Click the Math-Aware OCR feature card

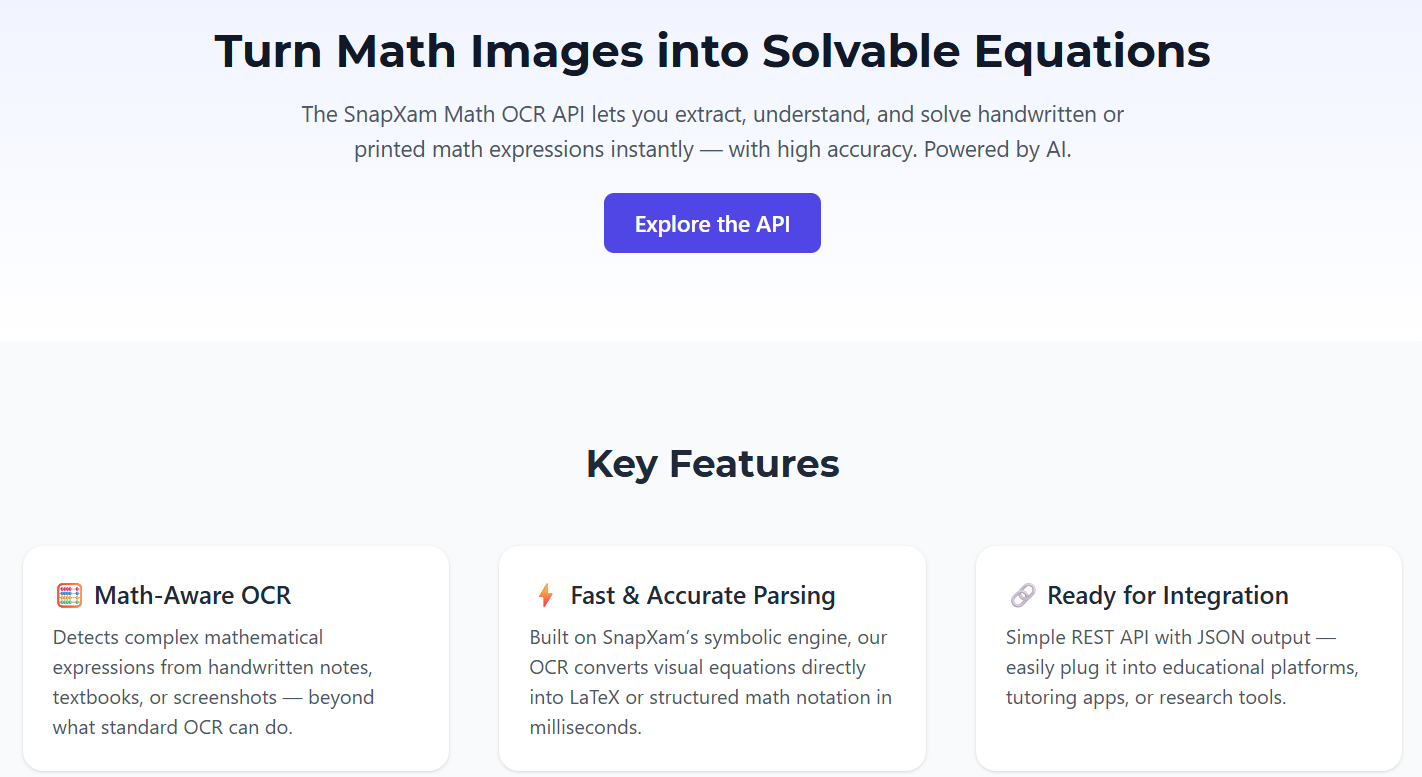click(236, 658)
